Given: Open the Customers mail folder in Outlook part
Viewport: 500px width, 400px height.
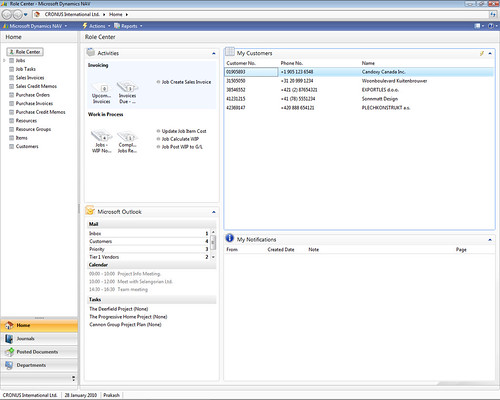Looking at the screenshot, I should (149, 241).
